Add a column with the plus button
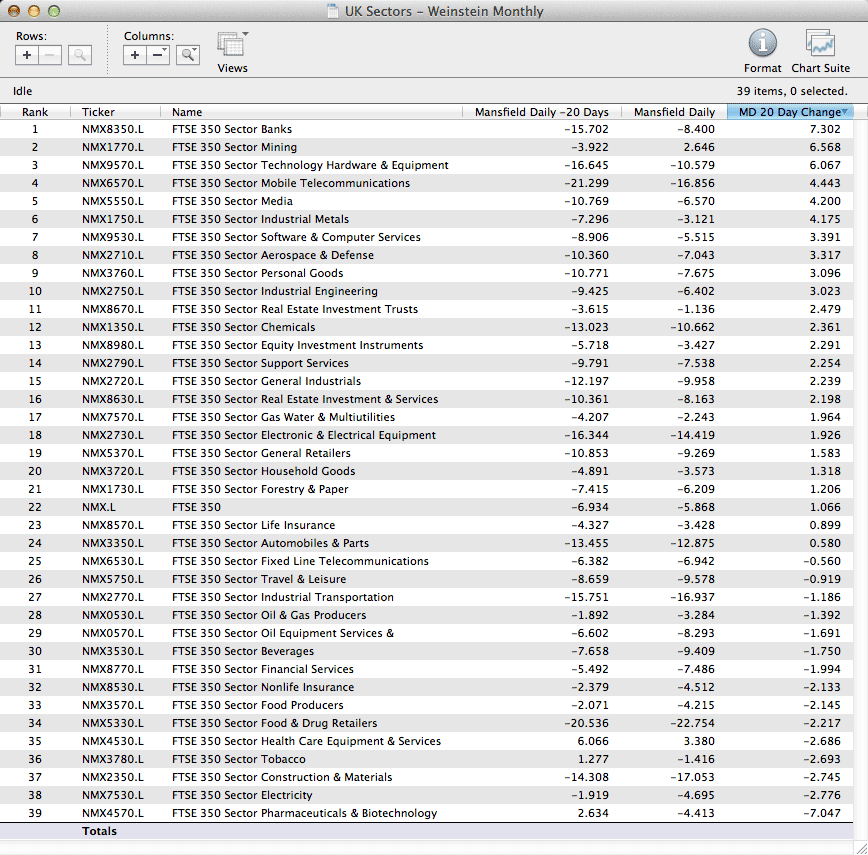The height and width of the screenshot is (855, 868). [135, 56]
